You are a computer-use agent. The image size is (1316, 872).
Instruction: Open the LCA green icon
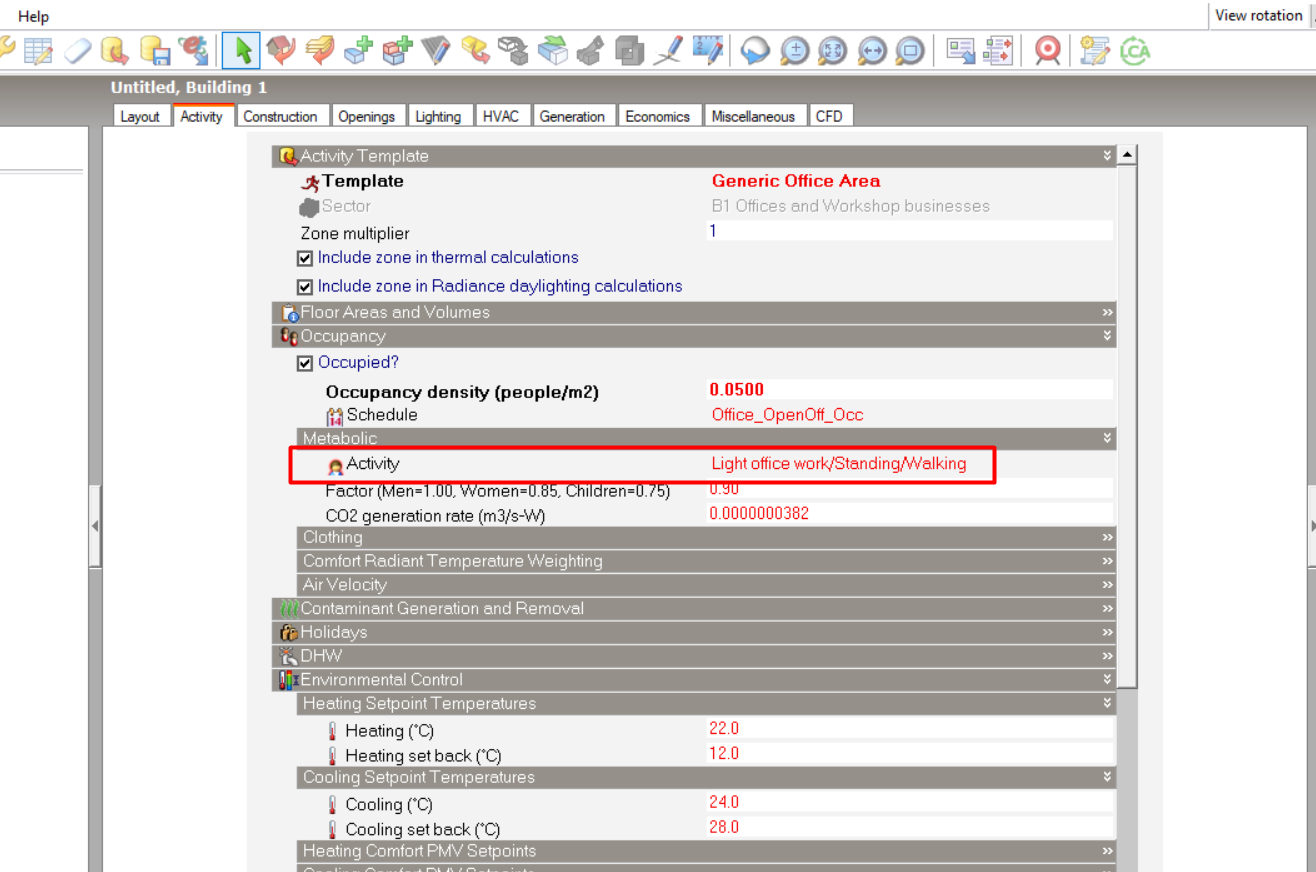[1135, 50]
